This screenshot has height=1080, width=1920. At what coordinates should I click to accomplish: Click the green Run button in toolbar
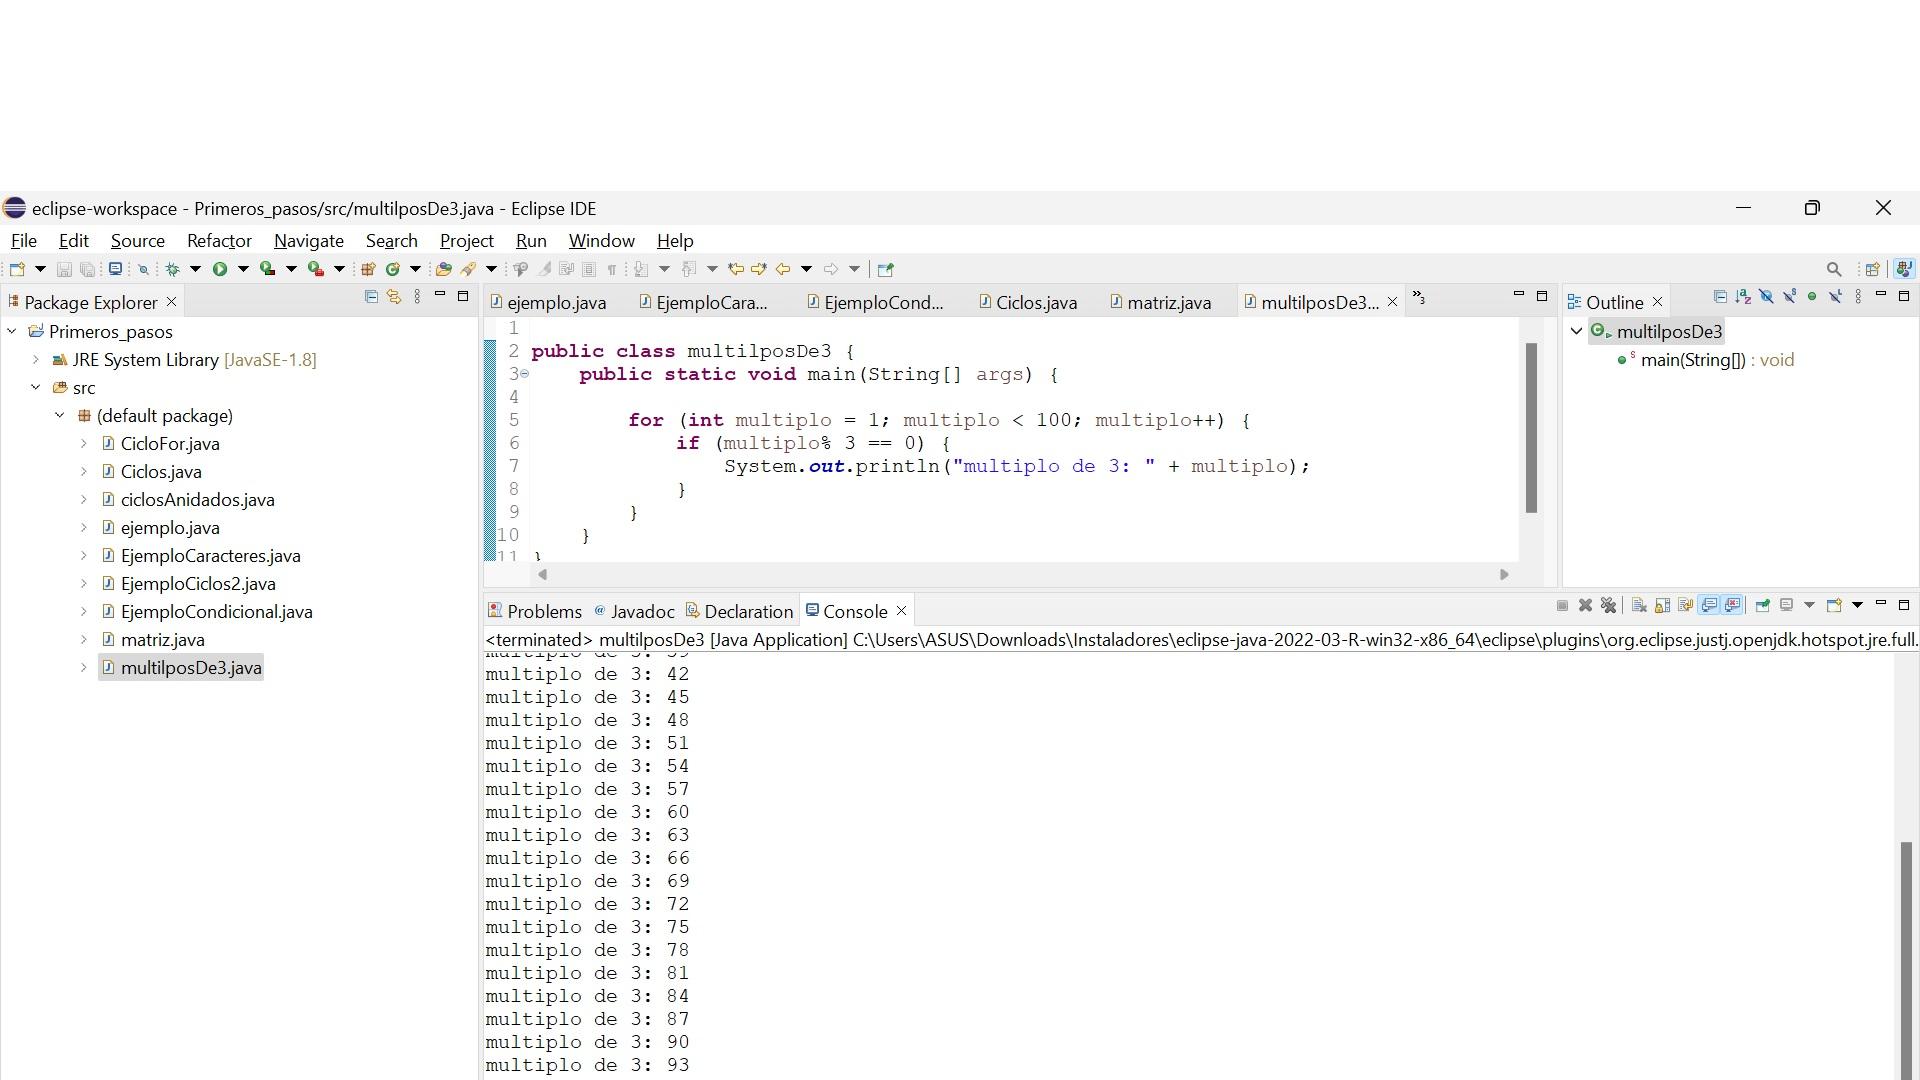tap(220, 269)
